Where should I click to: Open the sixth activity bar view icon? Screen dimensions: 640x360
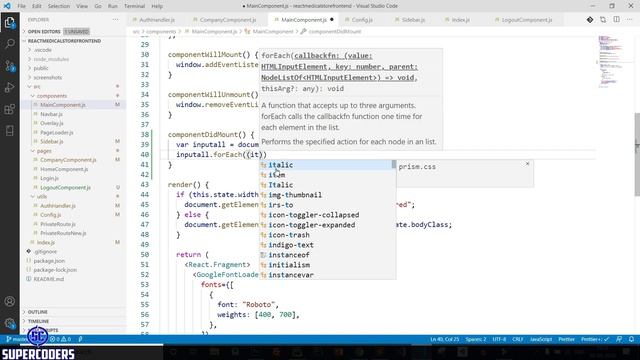point(9,131)
